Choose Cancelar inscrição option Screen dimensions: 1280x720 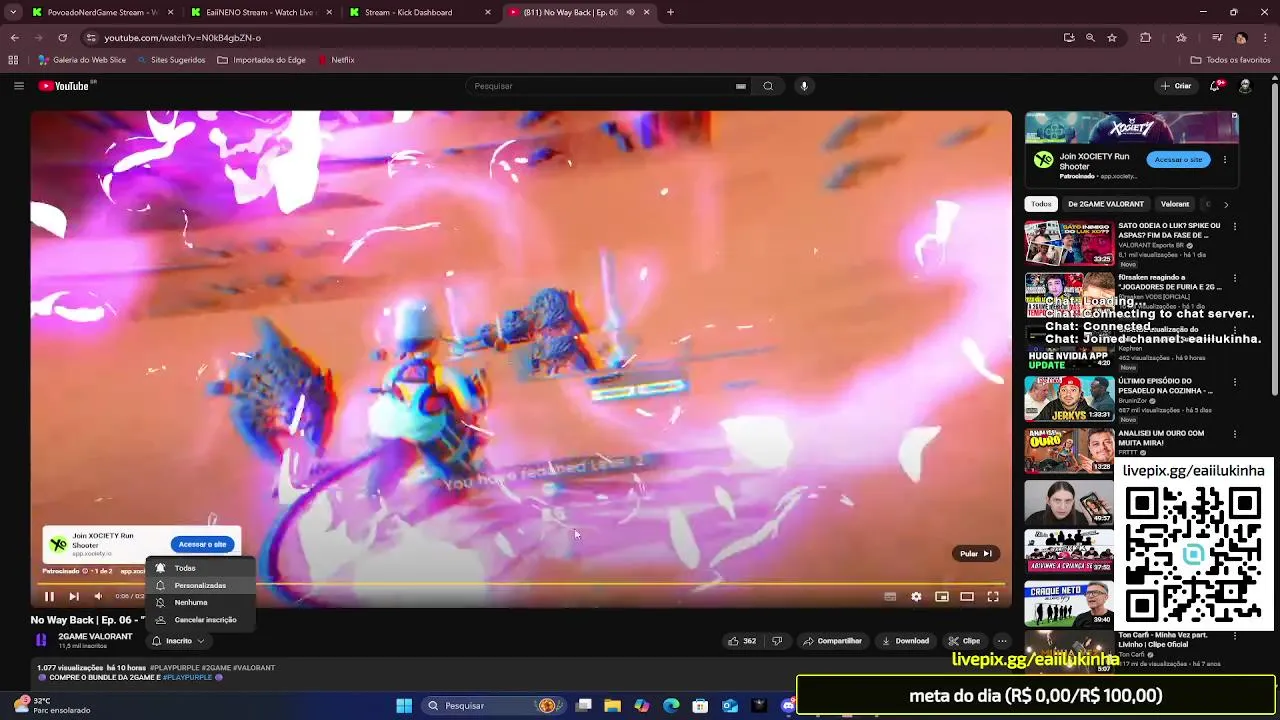pyautogui.click(x=200, y=620)
